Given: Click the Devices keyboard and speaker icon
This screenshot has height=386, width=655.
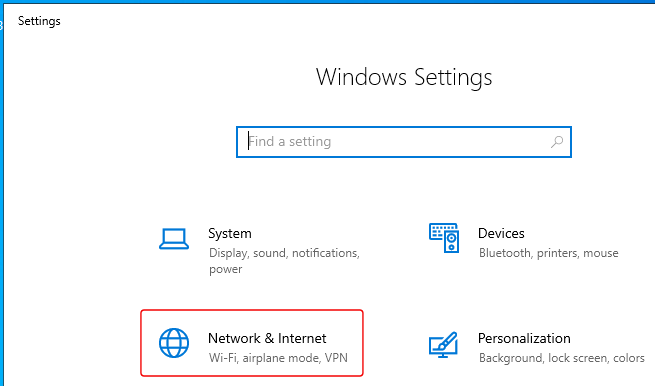Looking at the screenshot, I should pyautogui.click(x=444, y=238).
